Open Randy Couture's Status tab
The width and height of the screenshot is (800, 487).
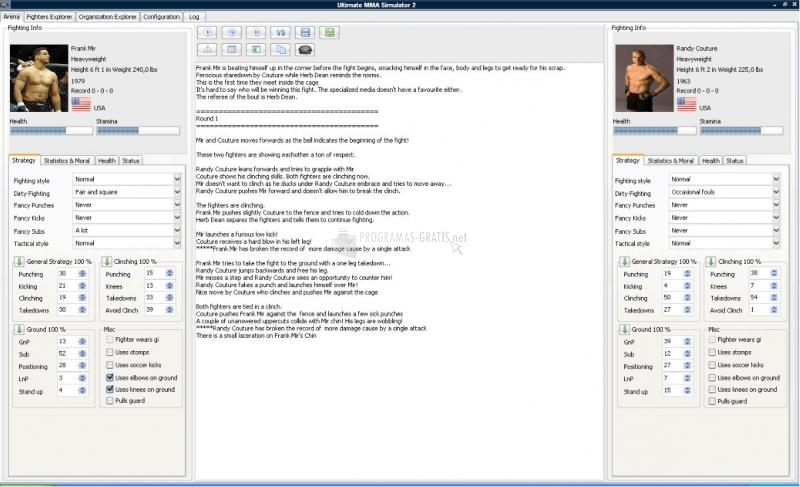(735, 161)
